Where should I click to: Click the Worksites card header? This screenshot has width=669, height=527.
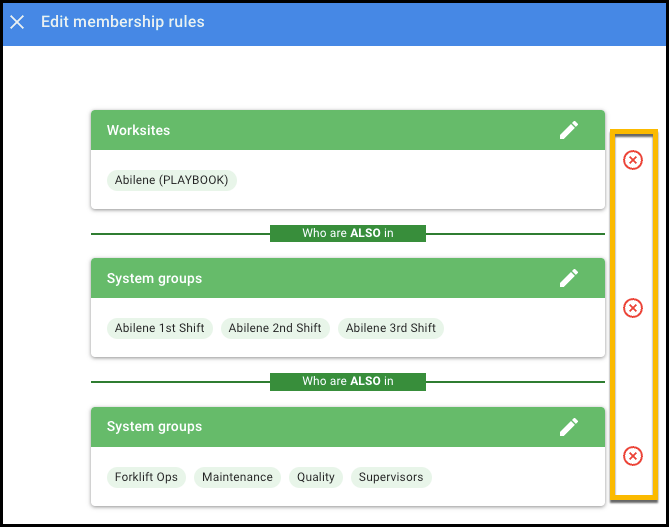pos(300,130)
